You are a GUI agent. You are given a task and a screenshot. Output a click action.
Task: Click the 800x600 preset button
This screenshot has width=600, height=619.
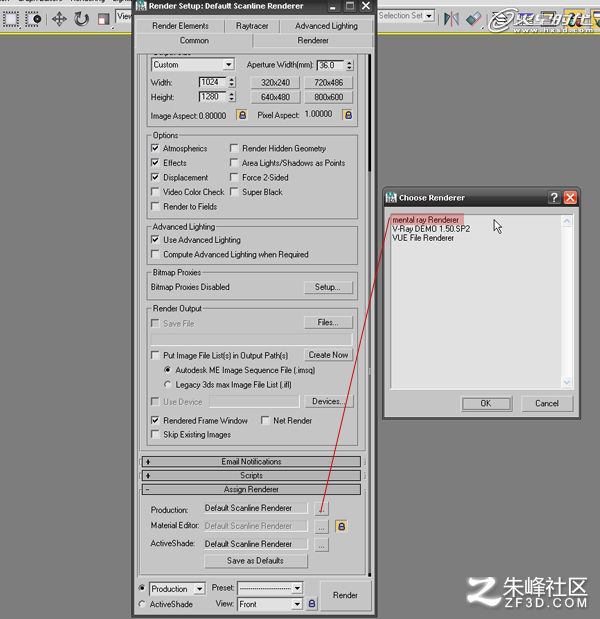[x=328, y=97]
